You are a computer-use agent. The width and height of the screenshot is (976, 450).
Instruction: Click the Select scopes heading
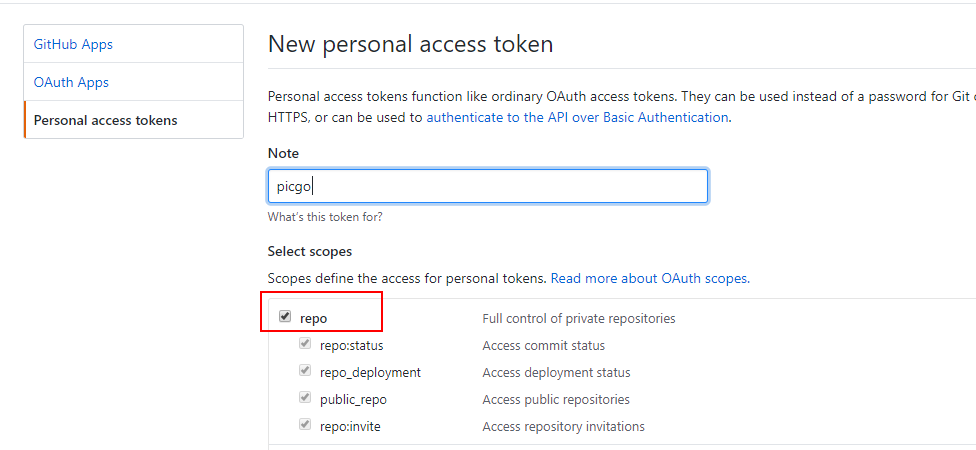(310, 251)
